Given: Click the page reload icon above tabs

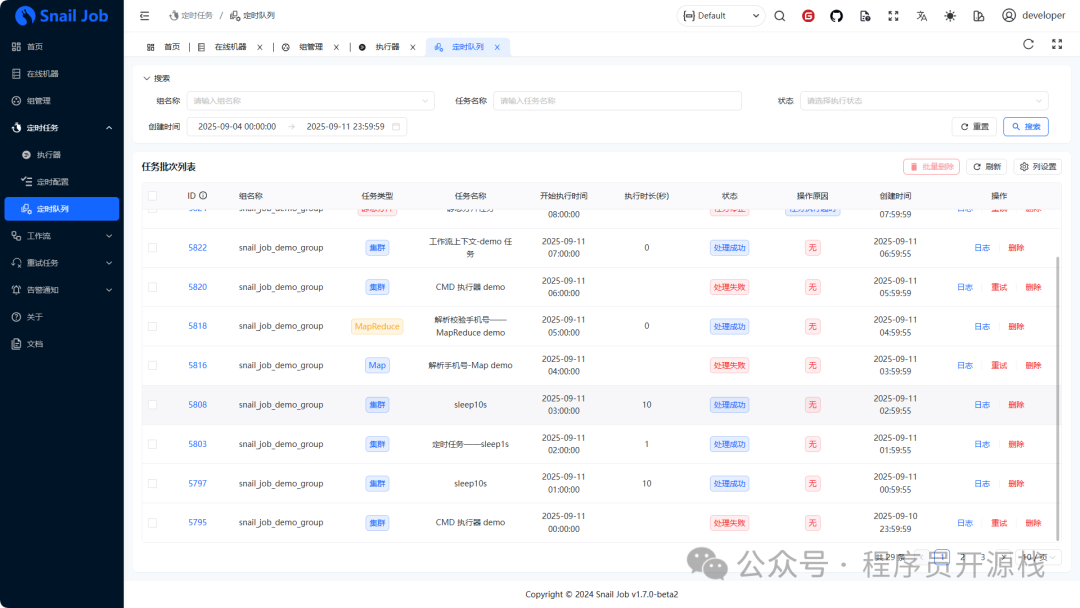Looking at the screenshot, I should pyautogui.click(x=1028, y=44).
